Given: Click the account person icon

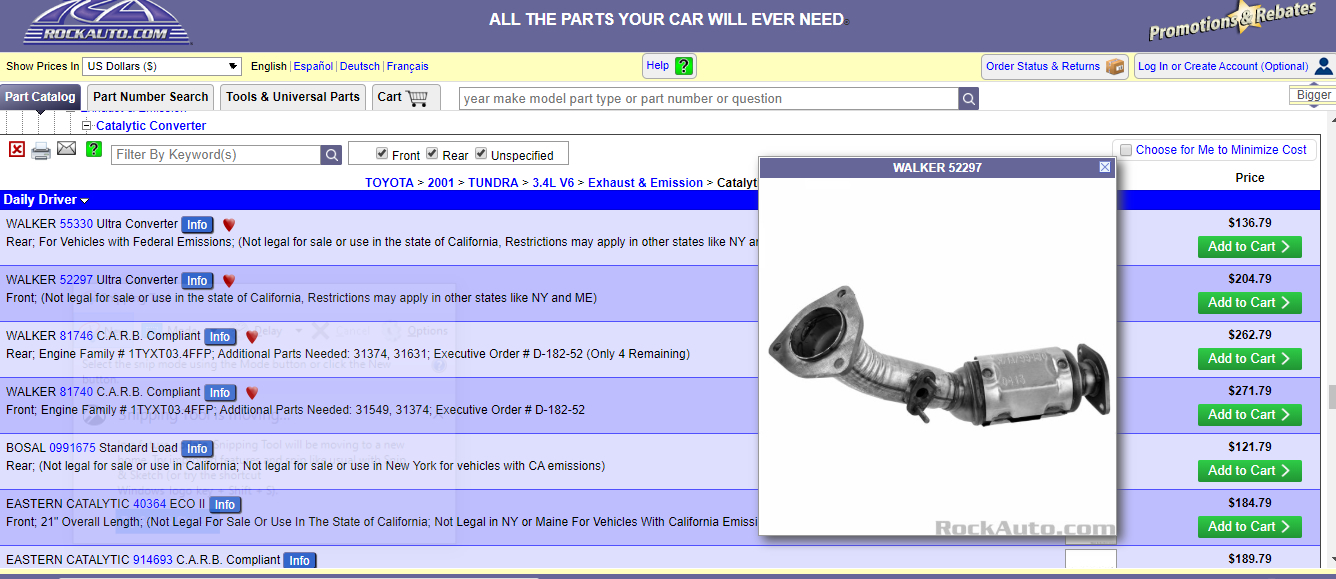Looking at the screenshot, I should tap(1323, 66).
